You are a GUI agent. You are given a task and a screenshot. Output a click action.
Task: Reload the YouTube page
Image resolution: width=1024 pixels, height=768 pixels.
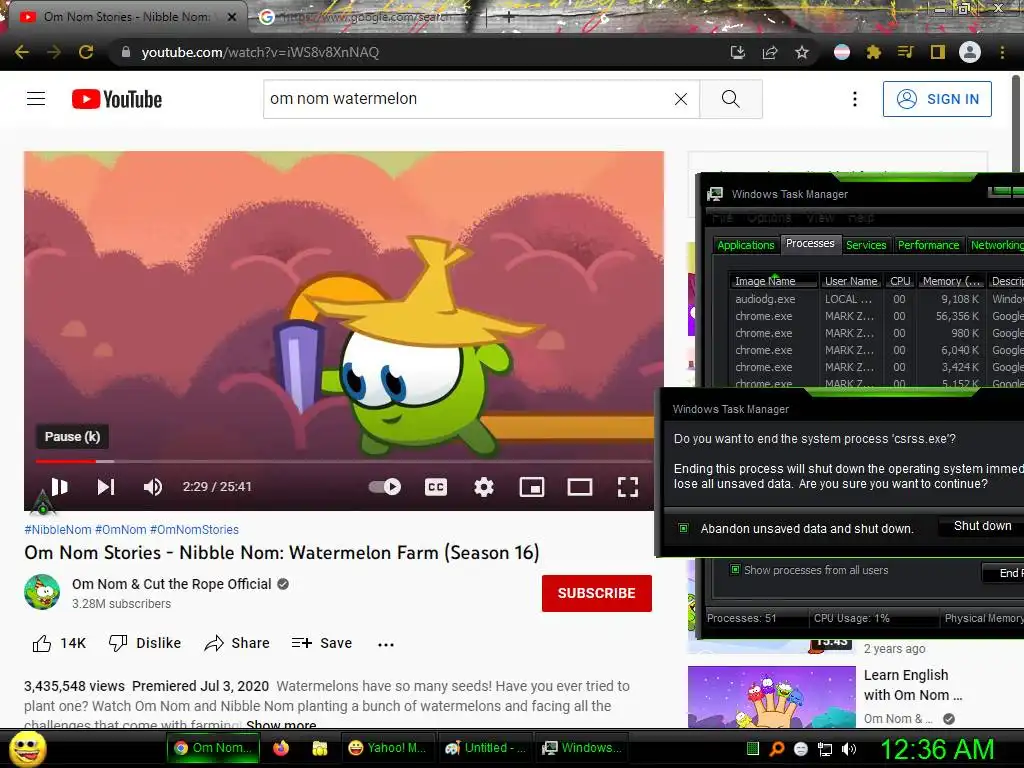click(x=86, y=52)
